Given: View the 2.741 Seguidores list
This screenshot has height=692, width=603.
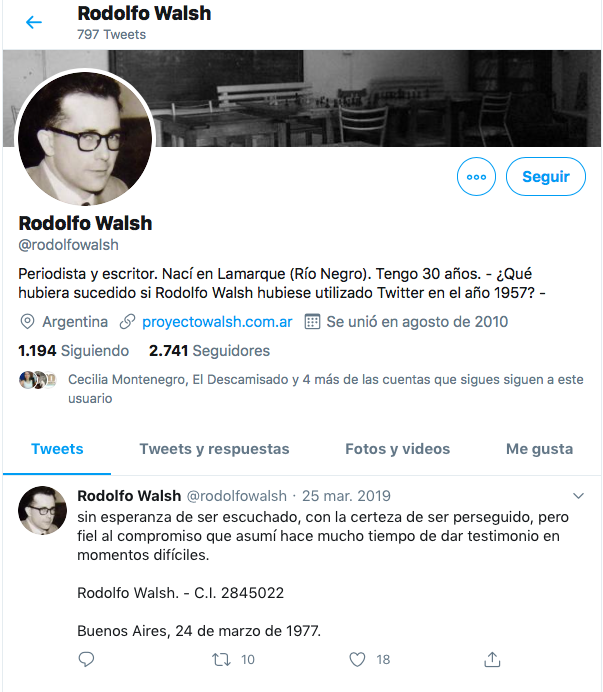Looking at the screenshot, I should point(209,351).
